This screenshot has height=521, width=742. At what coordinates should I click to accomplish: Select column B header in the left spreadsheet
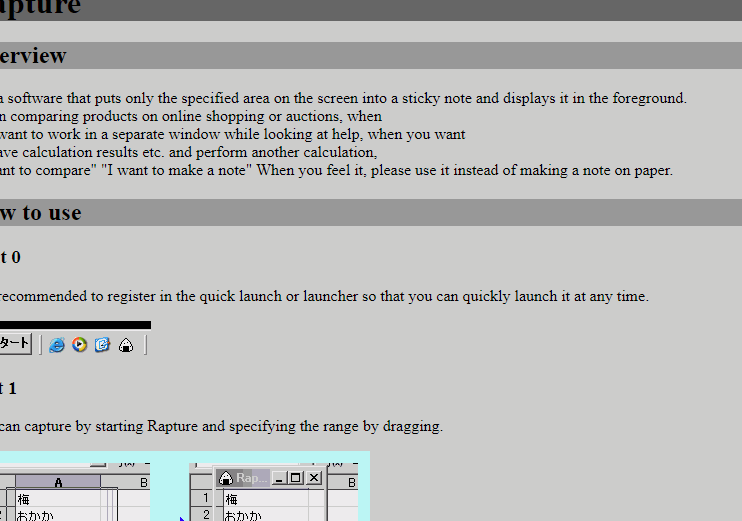[143, 482]
